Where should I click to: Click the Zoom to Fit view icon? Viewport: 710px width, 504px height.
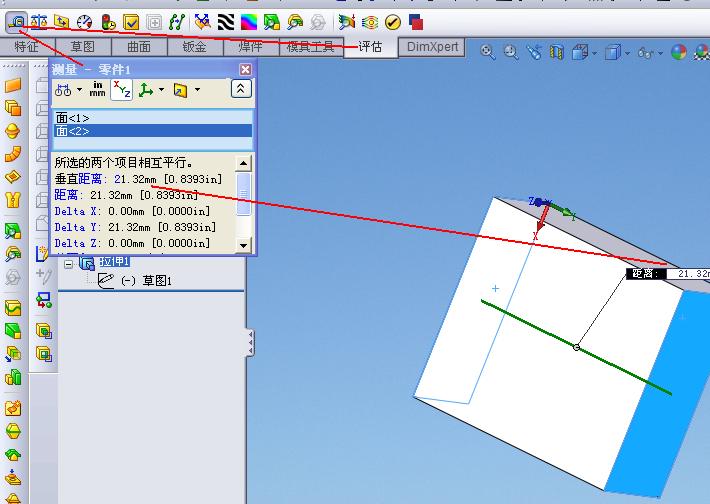(487, 52)
